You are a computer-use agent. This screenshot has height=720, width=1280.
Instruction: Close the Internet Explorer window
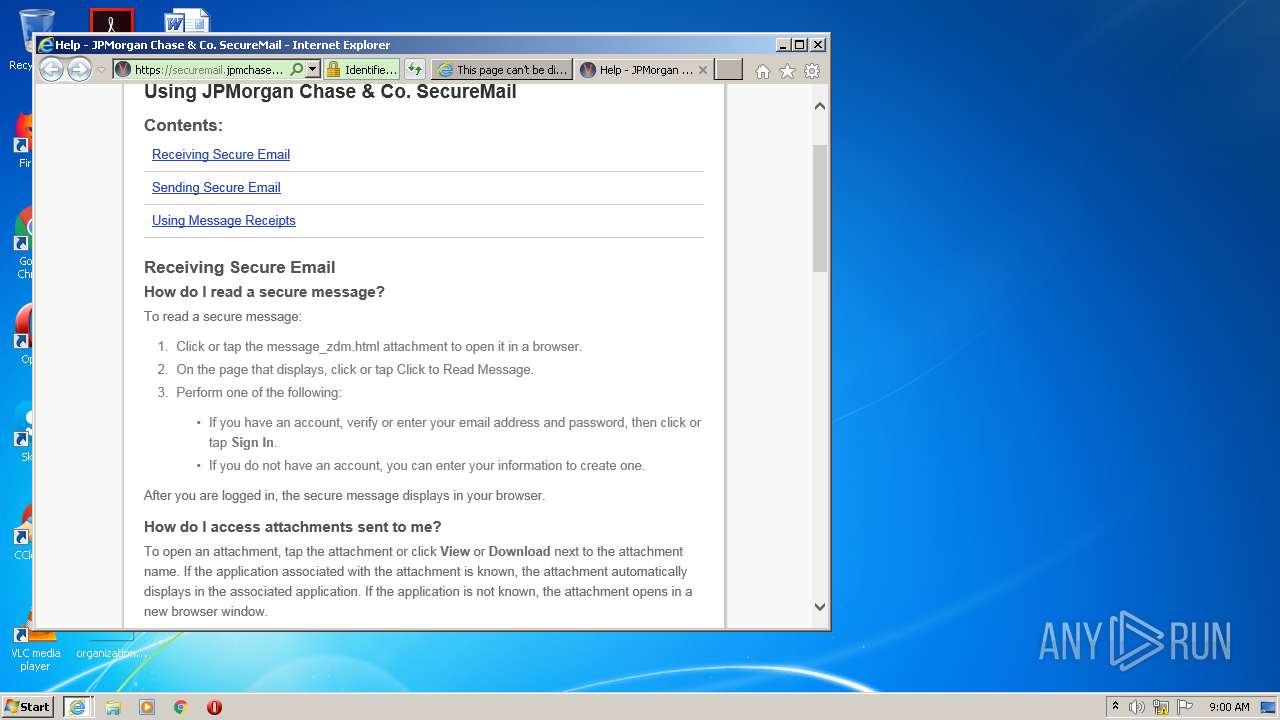coord(818,45)
